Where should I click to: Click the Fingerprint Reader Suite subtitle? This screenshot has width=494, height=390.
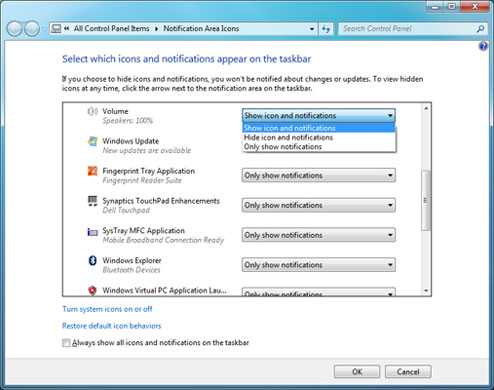pyautogui.click(x=142, y=180)
